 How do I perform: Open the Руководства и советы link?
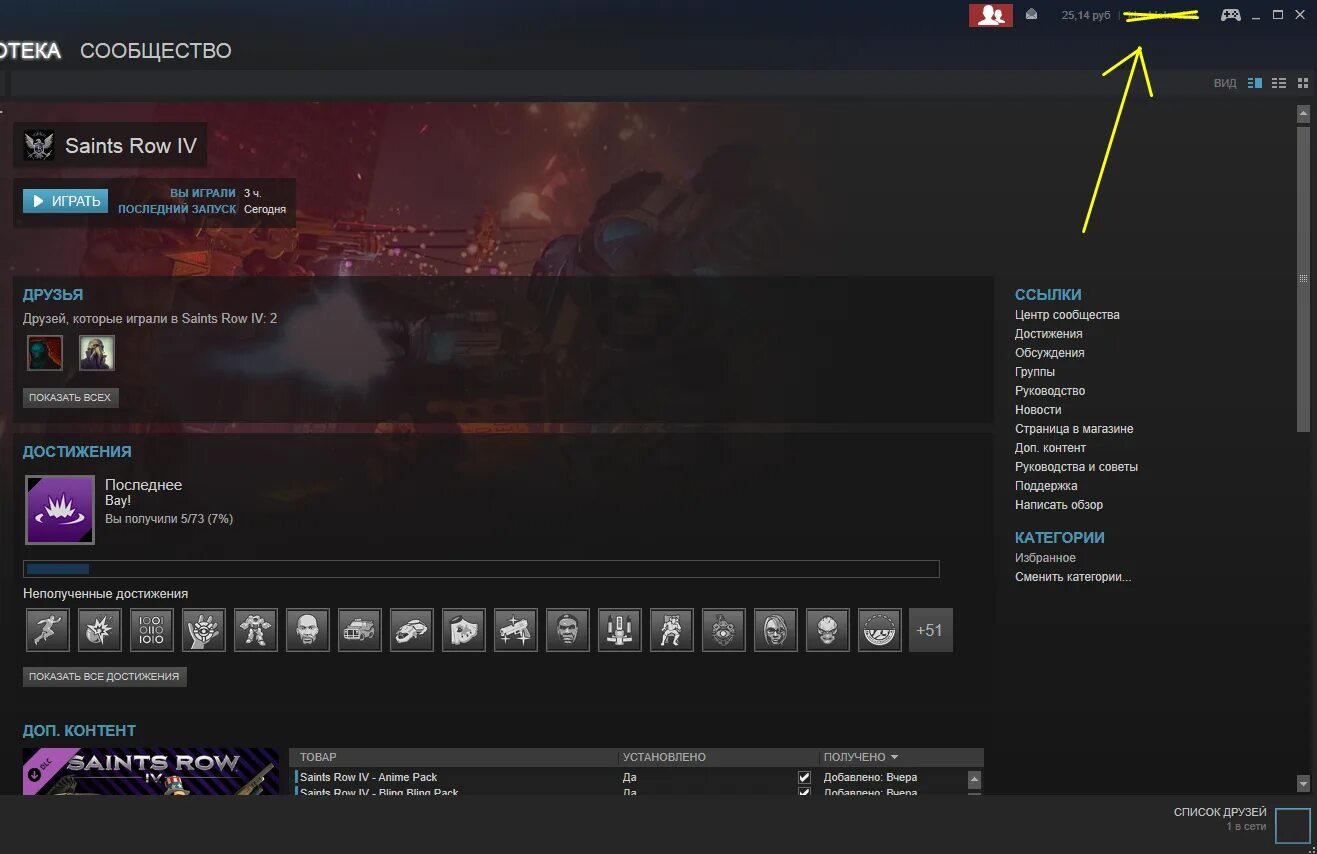point(1076,467)
